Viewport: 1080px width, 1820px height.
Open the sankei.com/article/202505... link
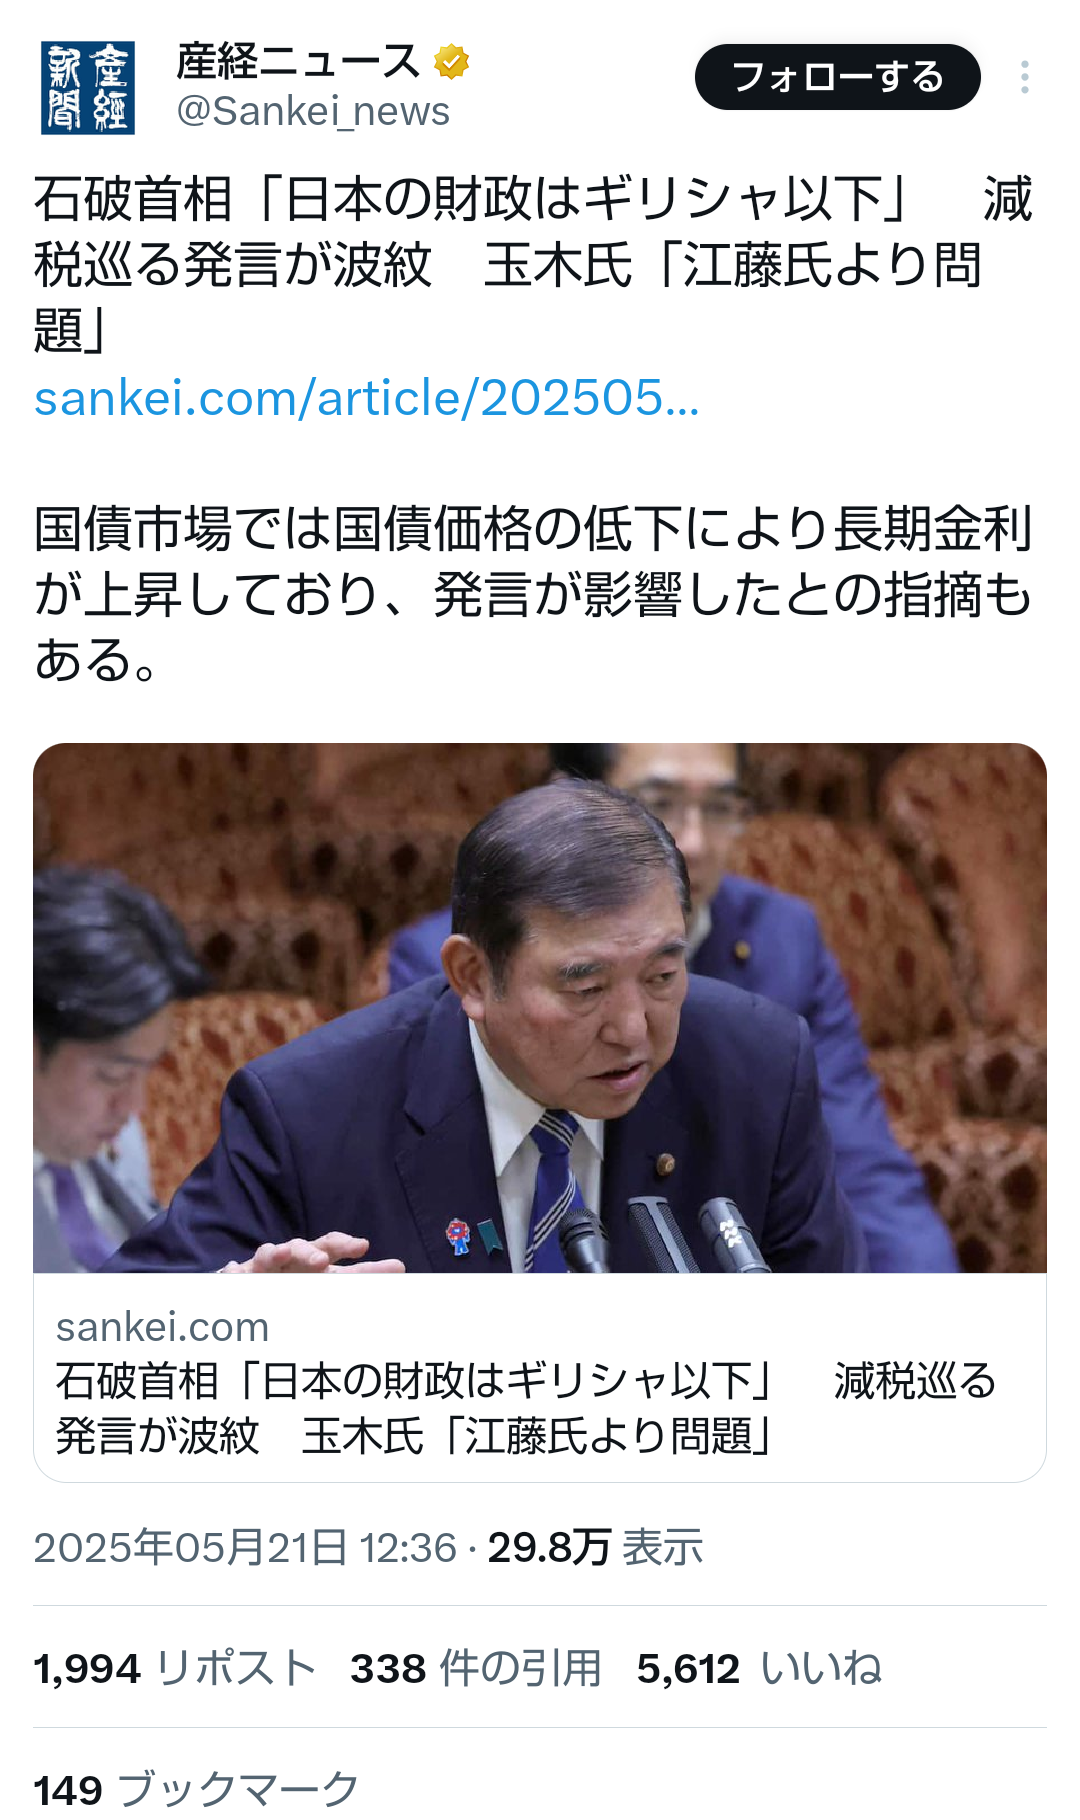click(367, 398)
